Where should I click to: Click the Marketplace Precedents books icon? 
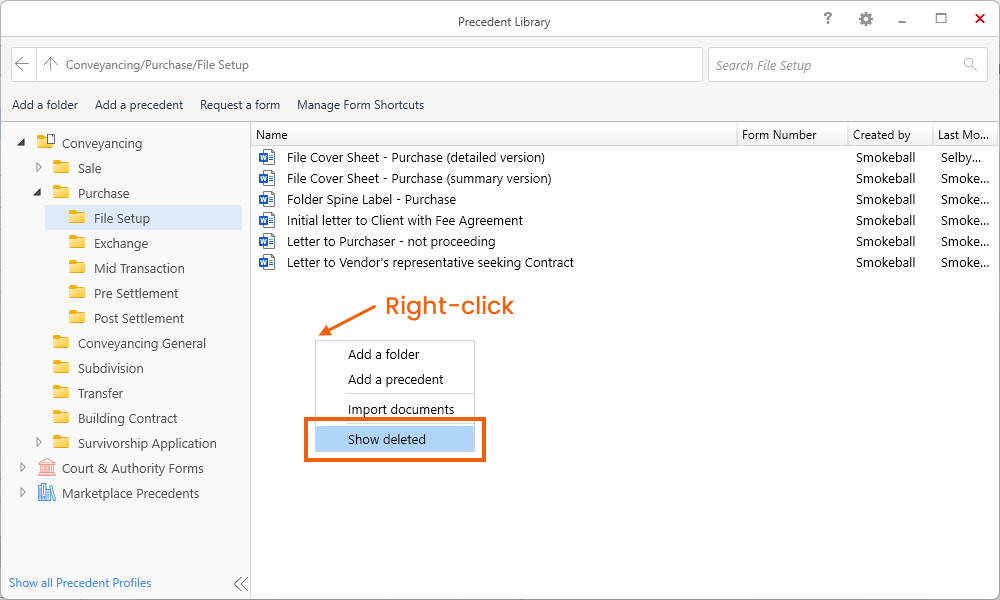(x=46, y=493)
